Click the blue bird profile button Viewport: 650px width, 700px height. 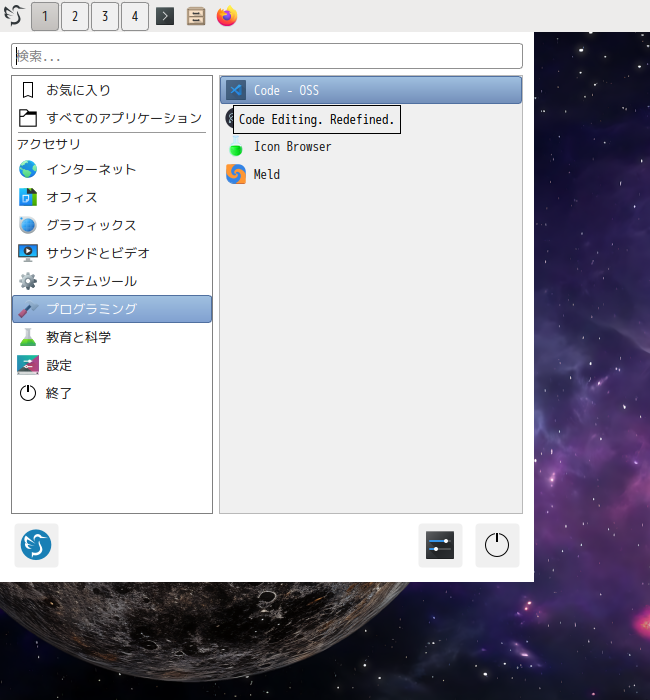pos(36,545)
